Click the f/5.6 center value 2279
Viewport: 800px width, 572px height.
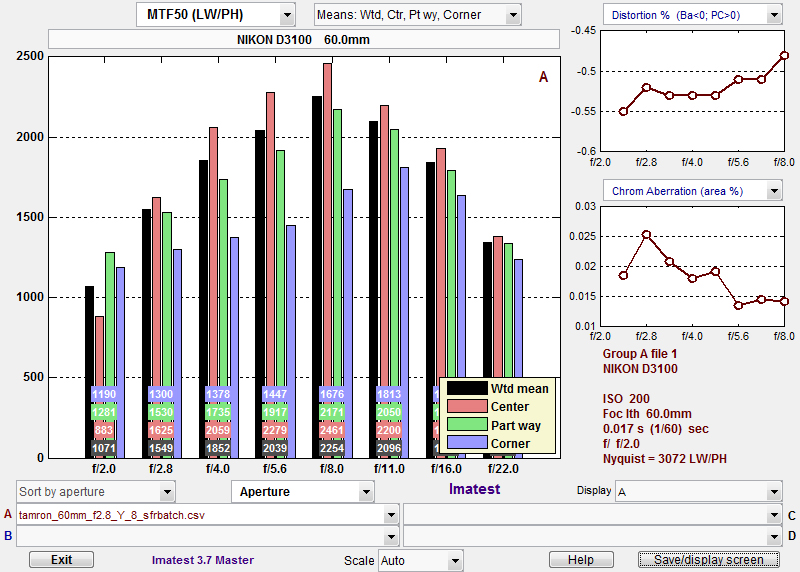[x=274, y=430]
